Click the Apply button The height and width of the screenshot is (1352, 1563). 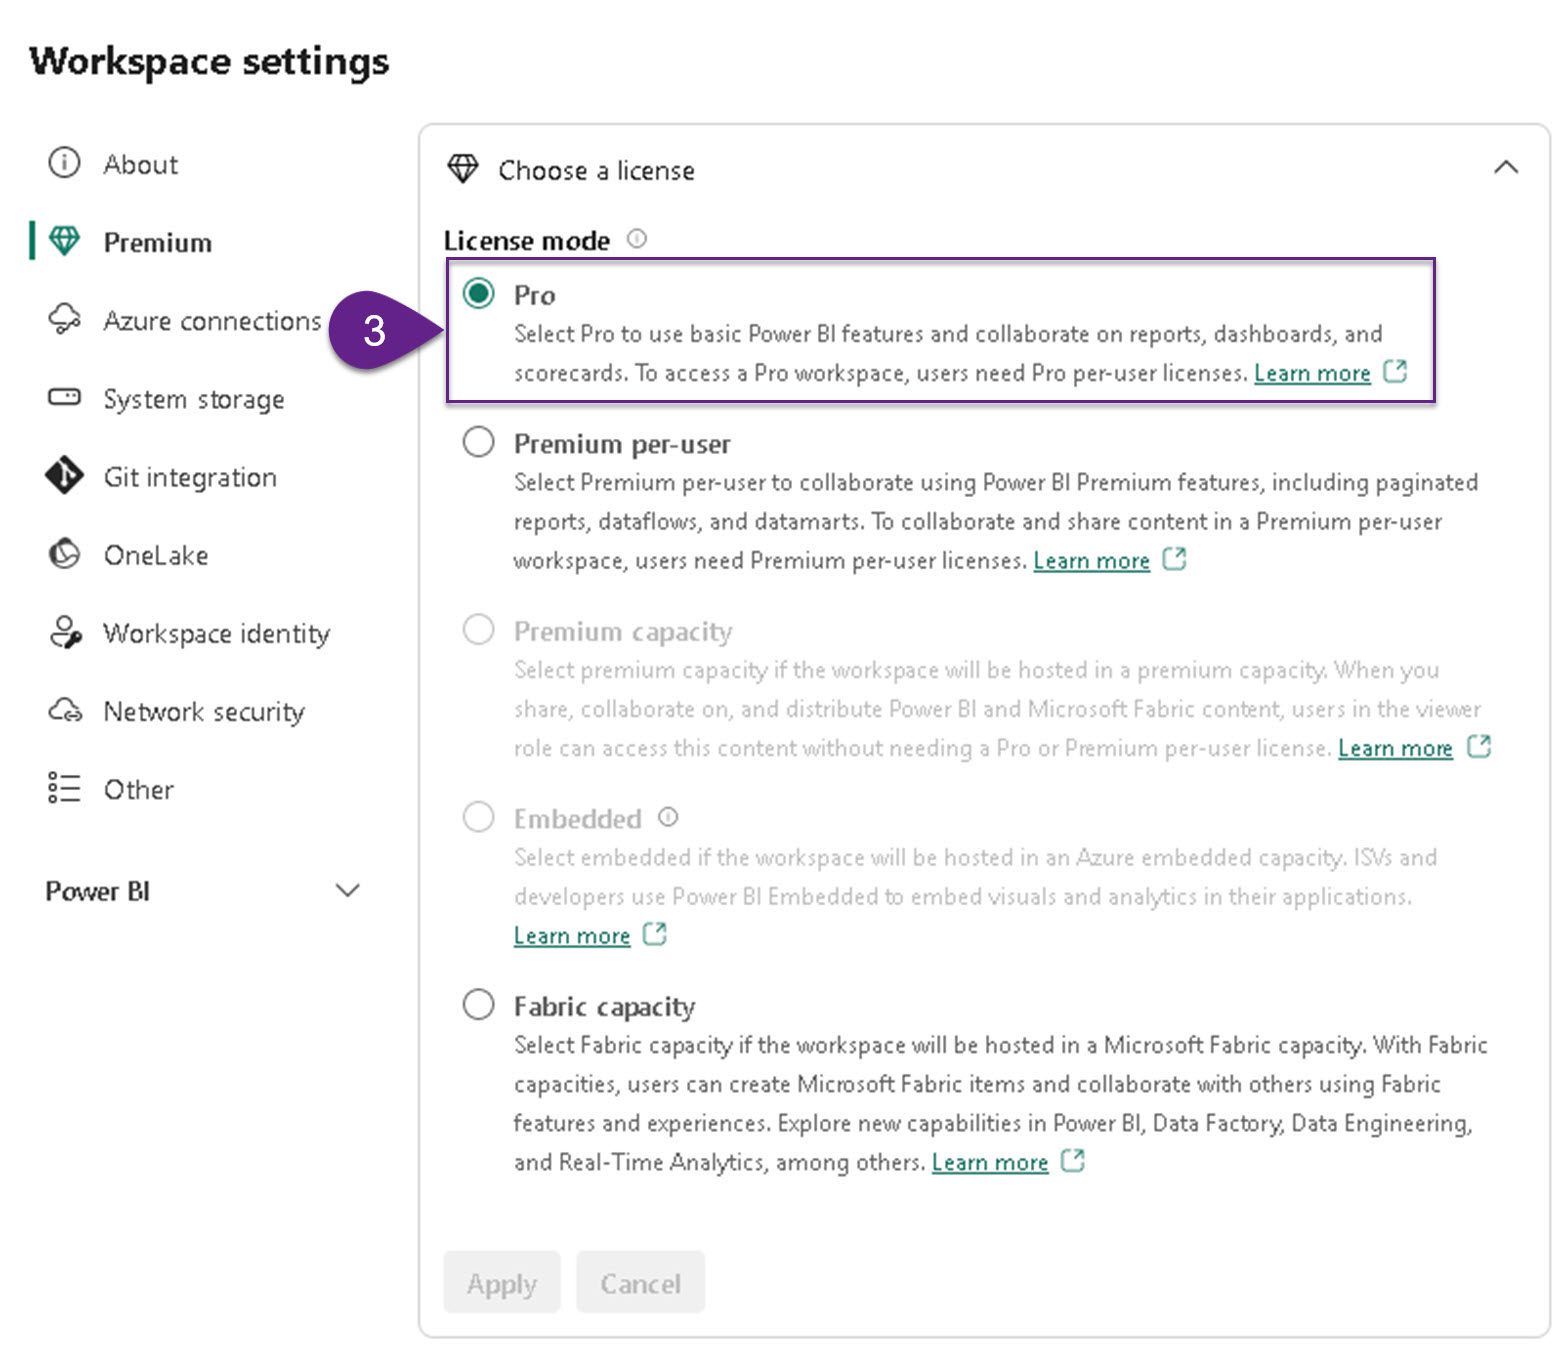(502, 1282)
